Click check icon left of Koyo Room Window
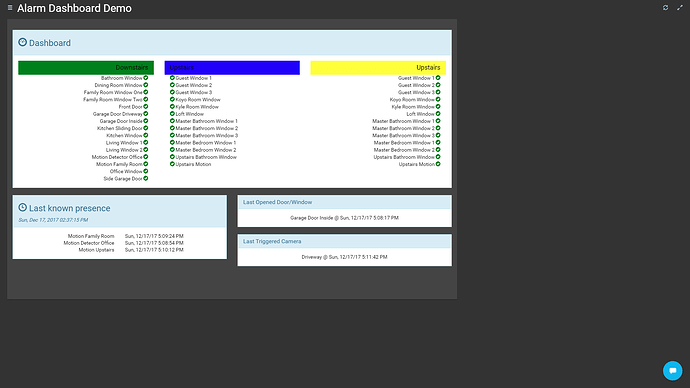690x388 pixels. point(172,99)
